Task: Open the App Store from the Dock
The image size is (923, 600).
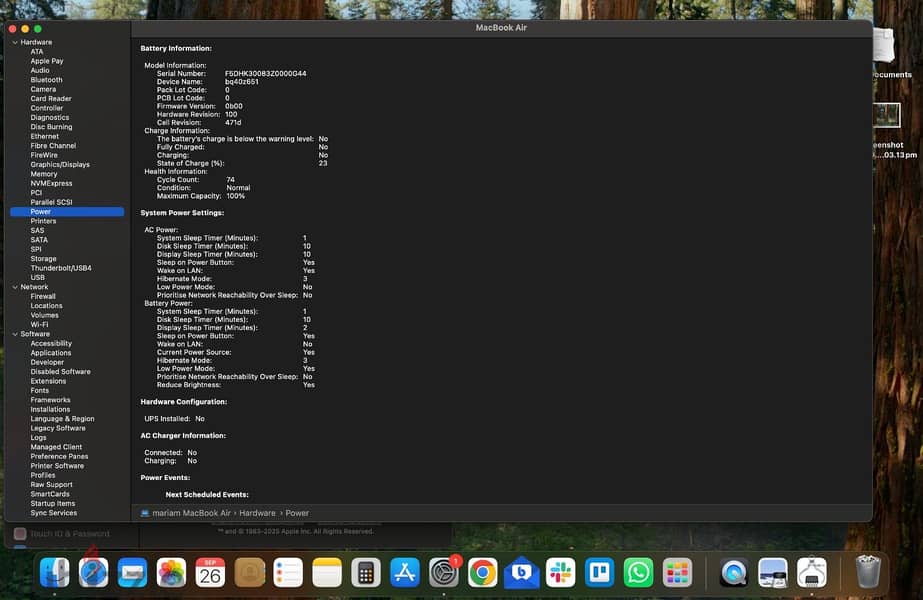Action: pyautogui.click(x=405, y=572)
